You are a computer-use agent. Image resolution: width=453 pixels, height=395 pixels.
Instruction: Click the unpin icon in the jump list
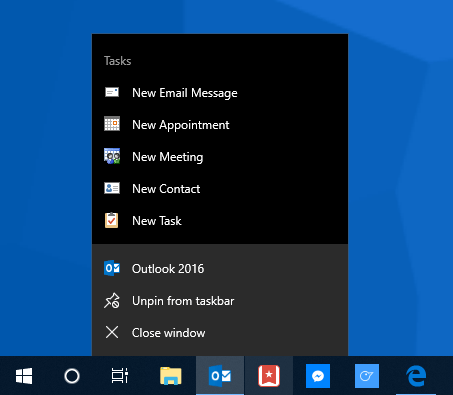coord(112,301)
